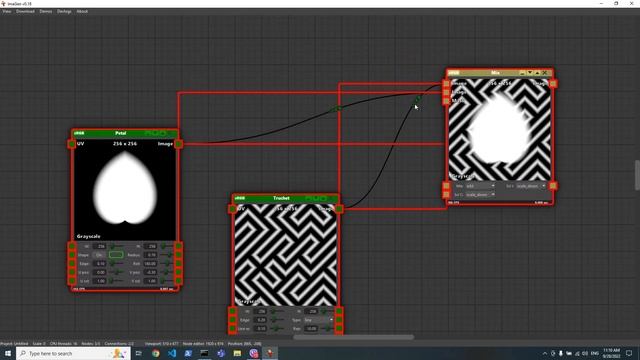Screen dimensions: 640x360
Task: Click the Mix node Image output port
Action: point(553,83)
